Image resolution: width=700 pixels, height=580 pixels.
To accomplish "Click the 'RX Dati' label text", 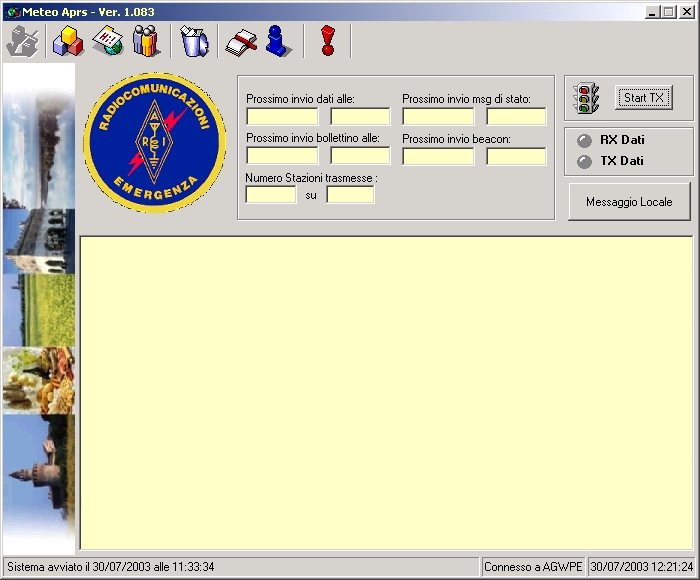I will (622, 140).
